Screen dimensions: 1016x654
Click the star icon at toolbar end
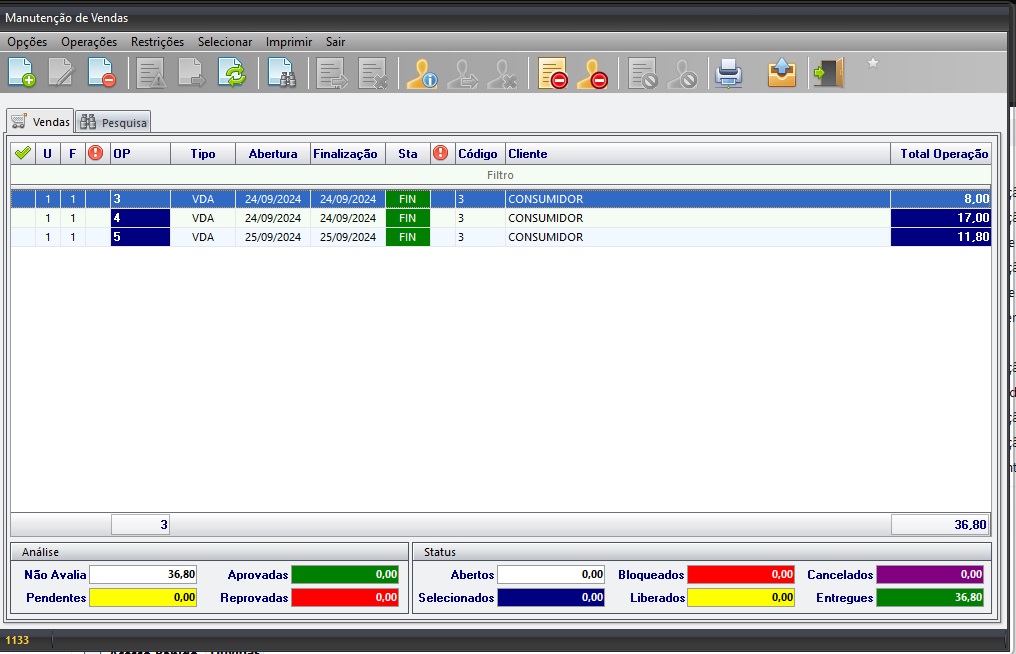[872, 63]
